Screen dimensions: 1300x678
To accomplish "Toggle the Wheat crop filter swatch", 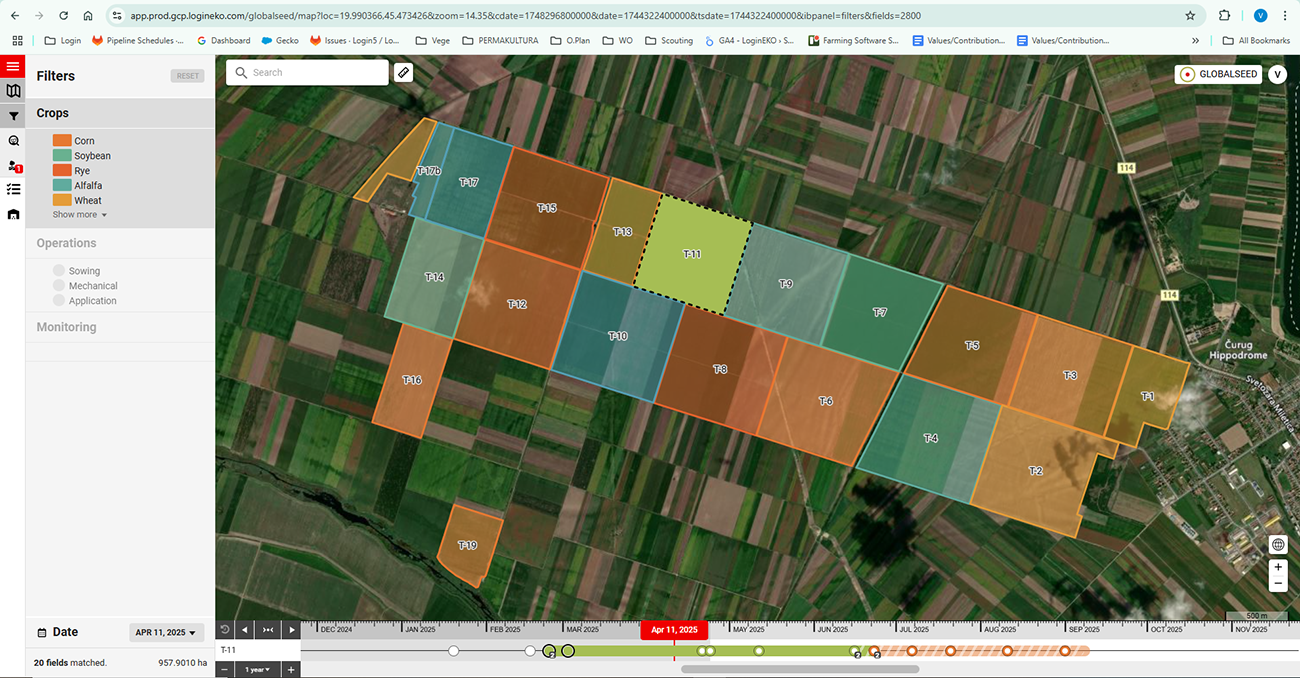I will [62, 201].
